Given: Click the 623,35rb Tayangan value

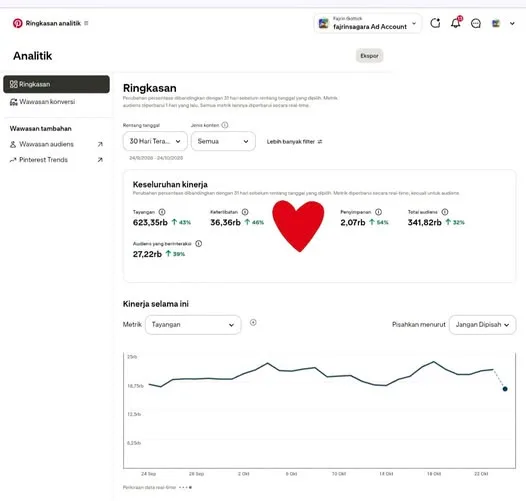Looking at the screenshot, I should click(x=150, y=222).
